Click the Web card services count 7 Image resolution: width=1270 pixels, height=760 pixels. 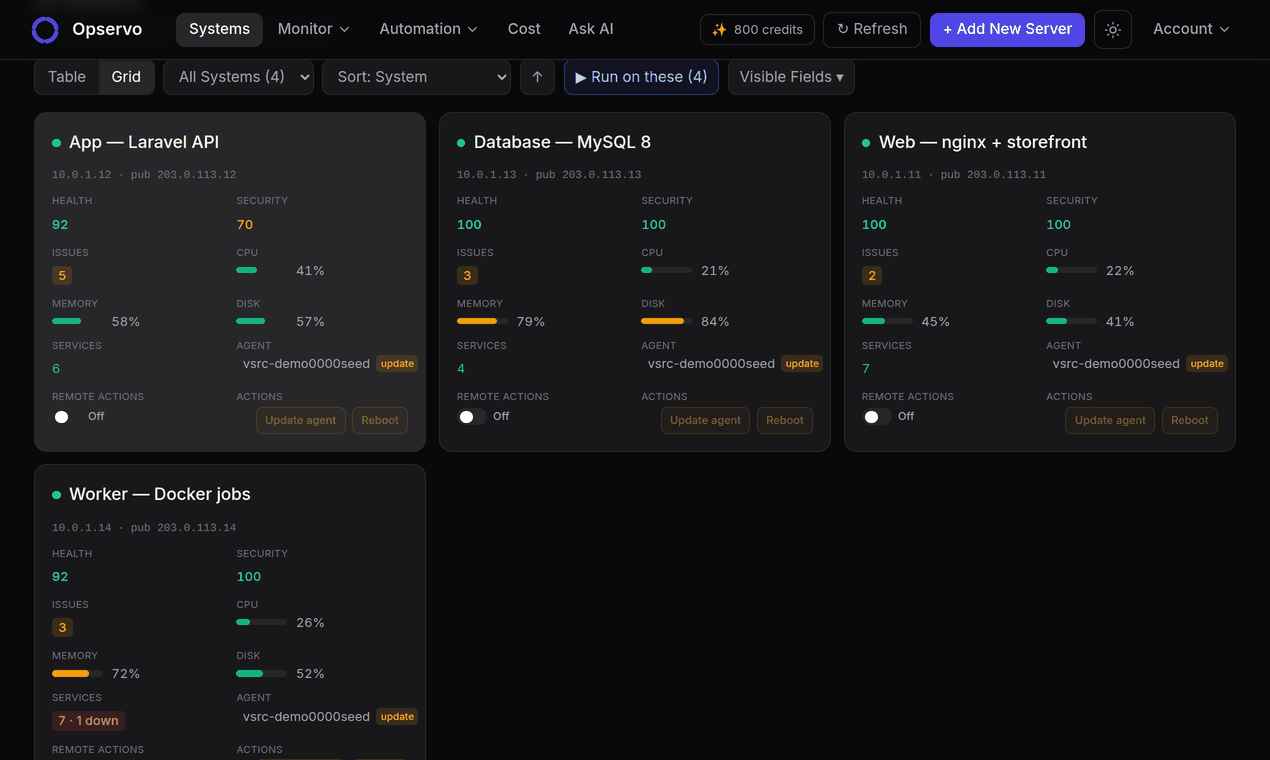coord(866,369)
